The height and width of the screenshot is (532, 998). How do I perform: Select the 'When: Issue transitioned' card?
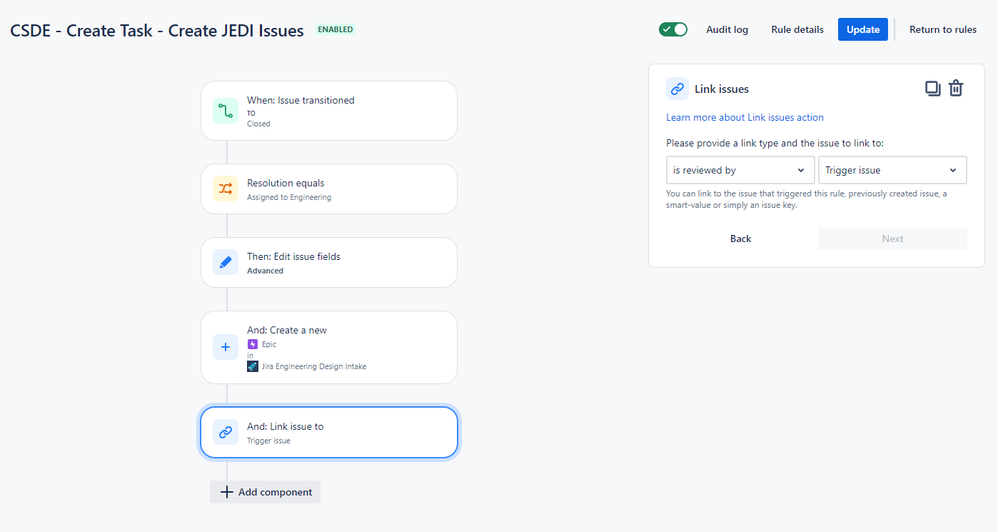coord(329,111)
